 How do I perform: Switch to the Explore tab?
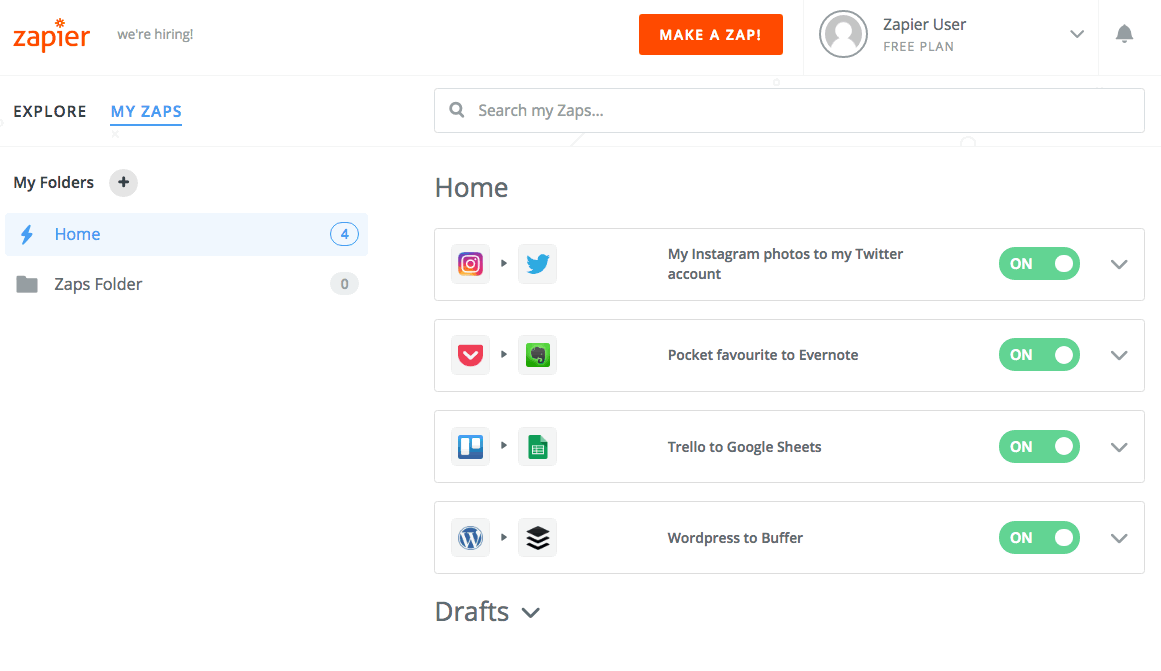click(50, 111)
